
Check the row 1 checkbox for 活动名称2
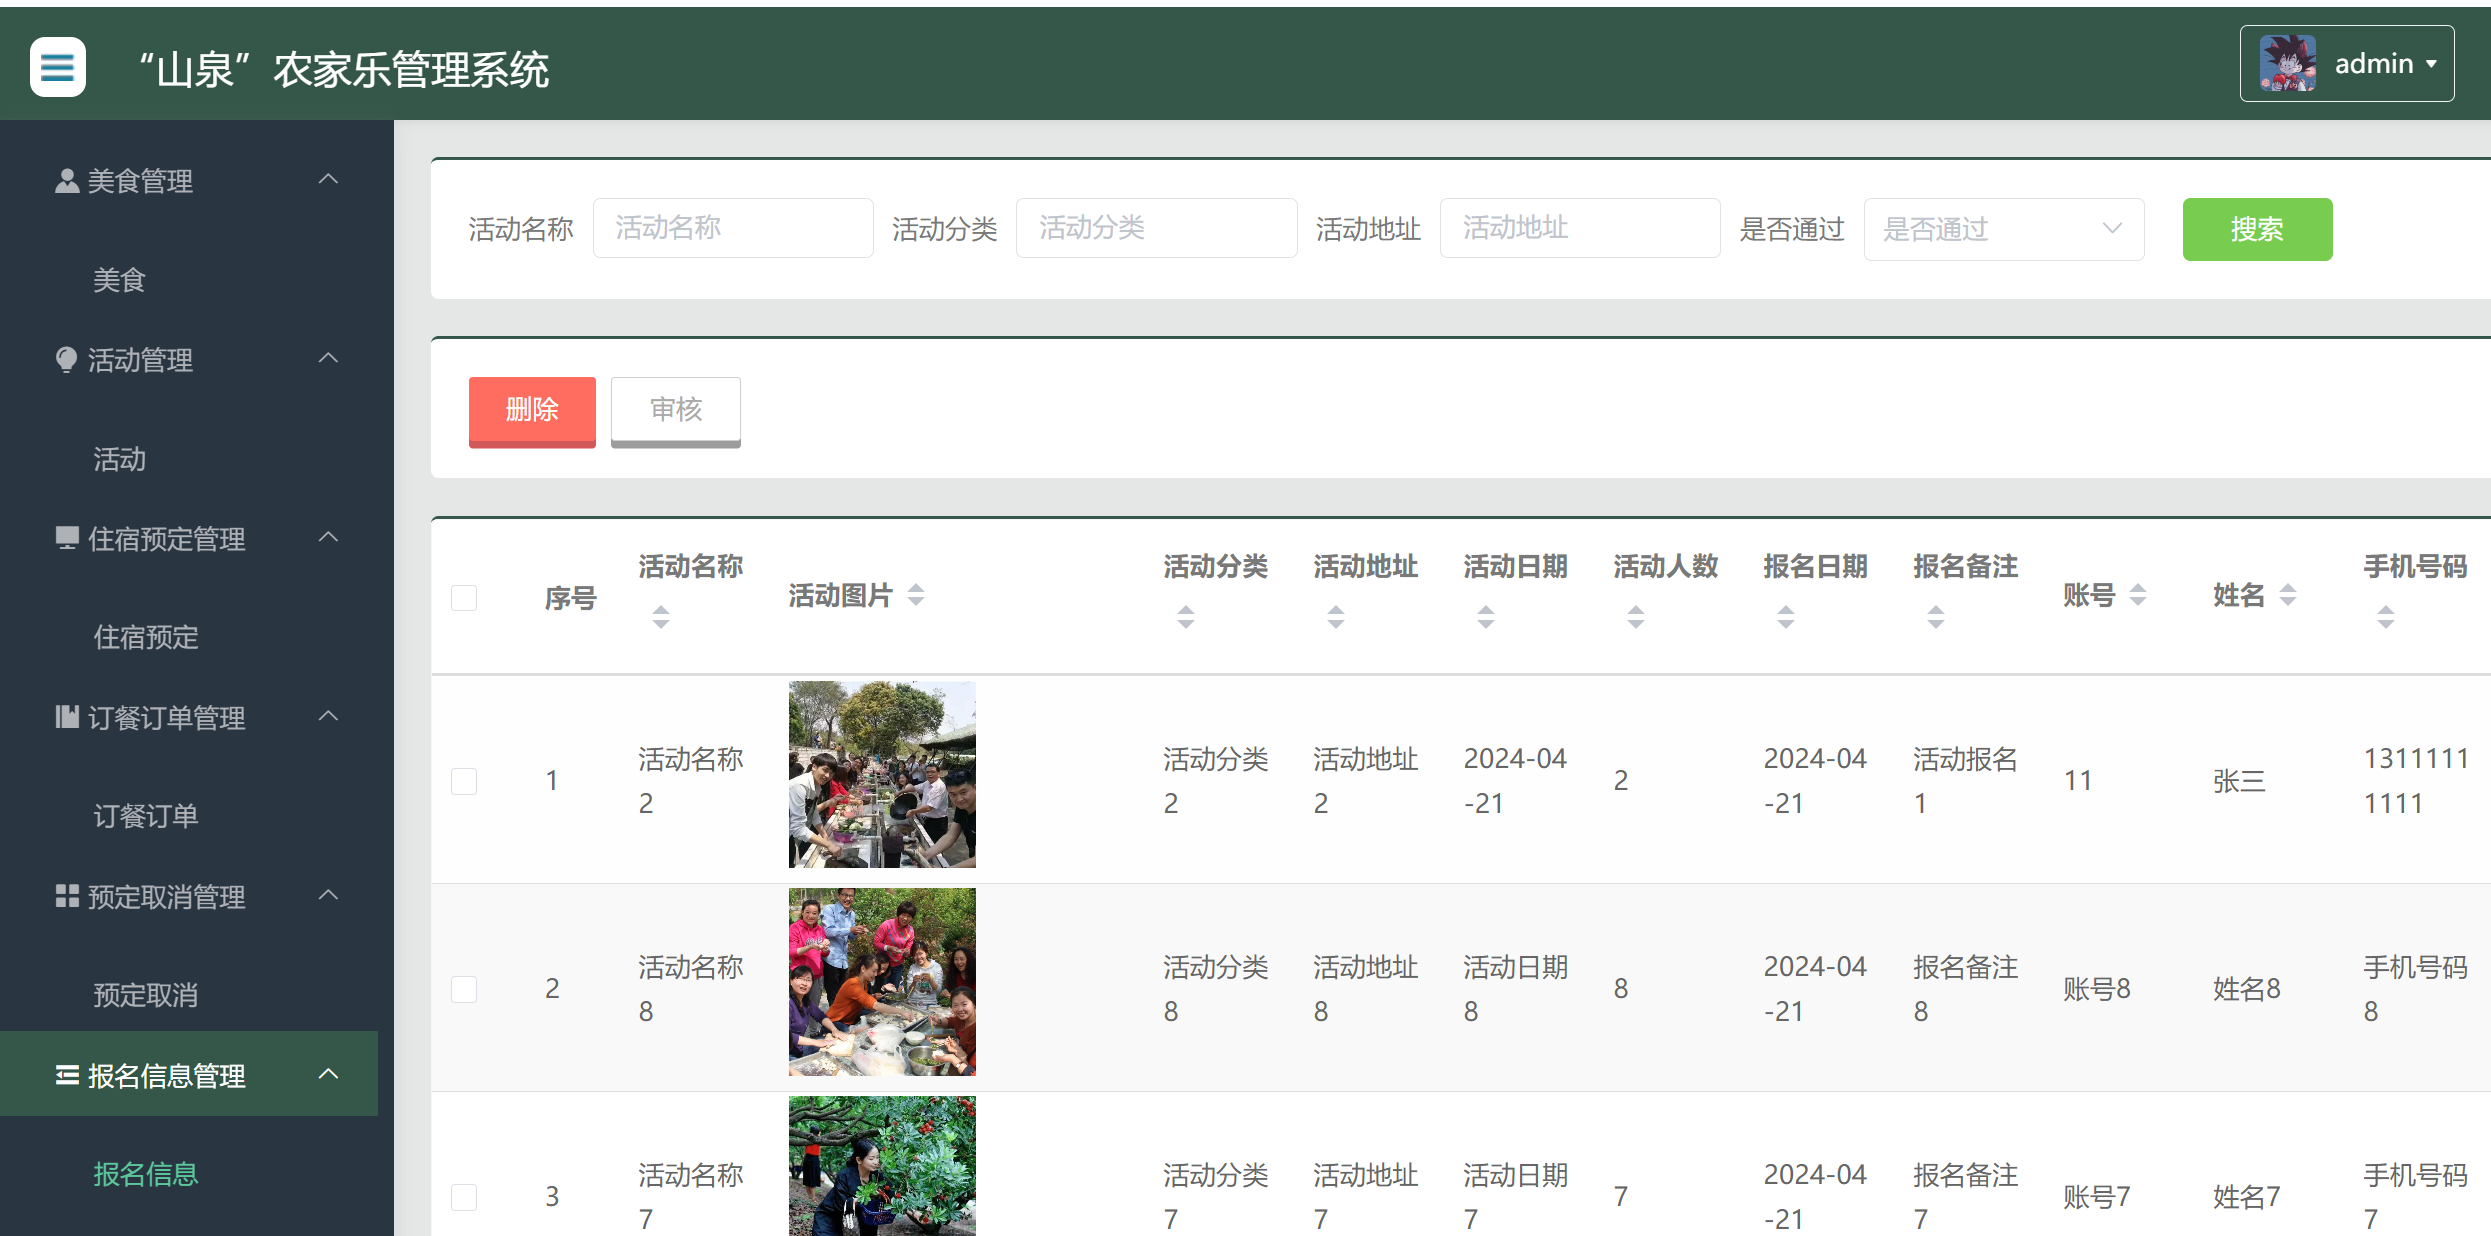pyautogui.click(x=464, y=781)
